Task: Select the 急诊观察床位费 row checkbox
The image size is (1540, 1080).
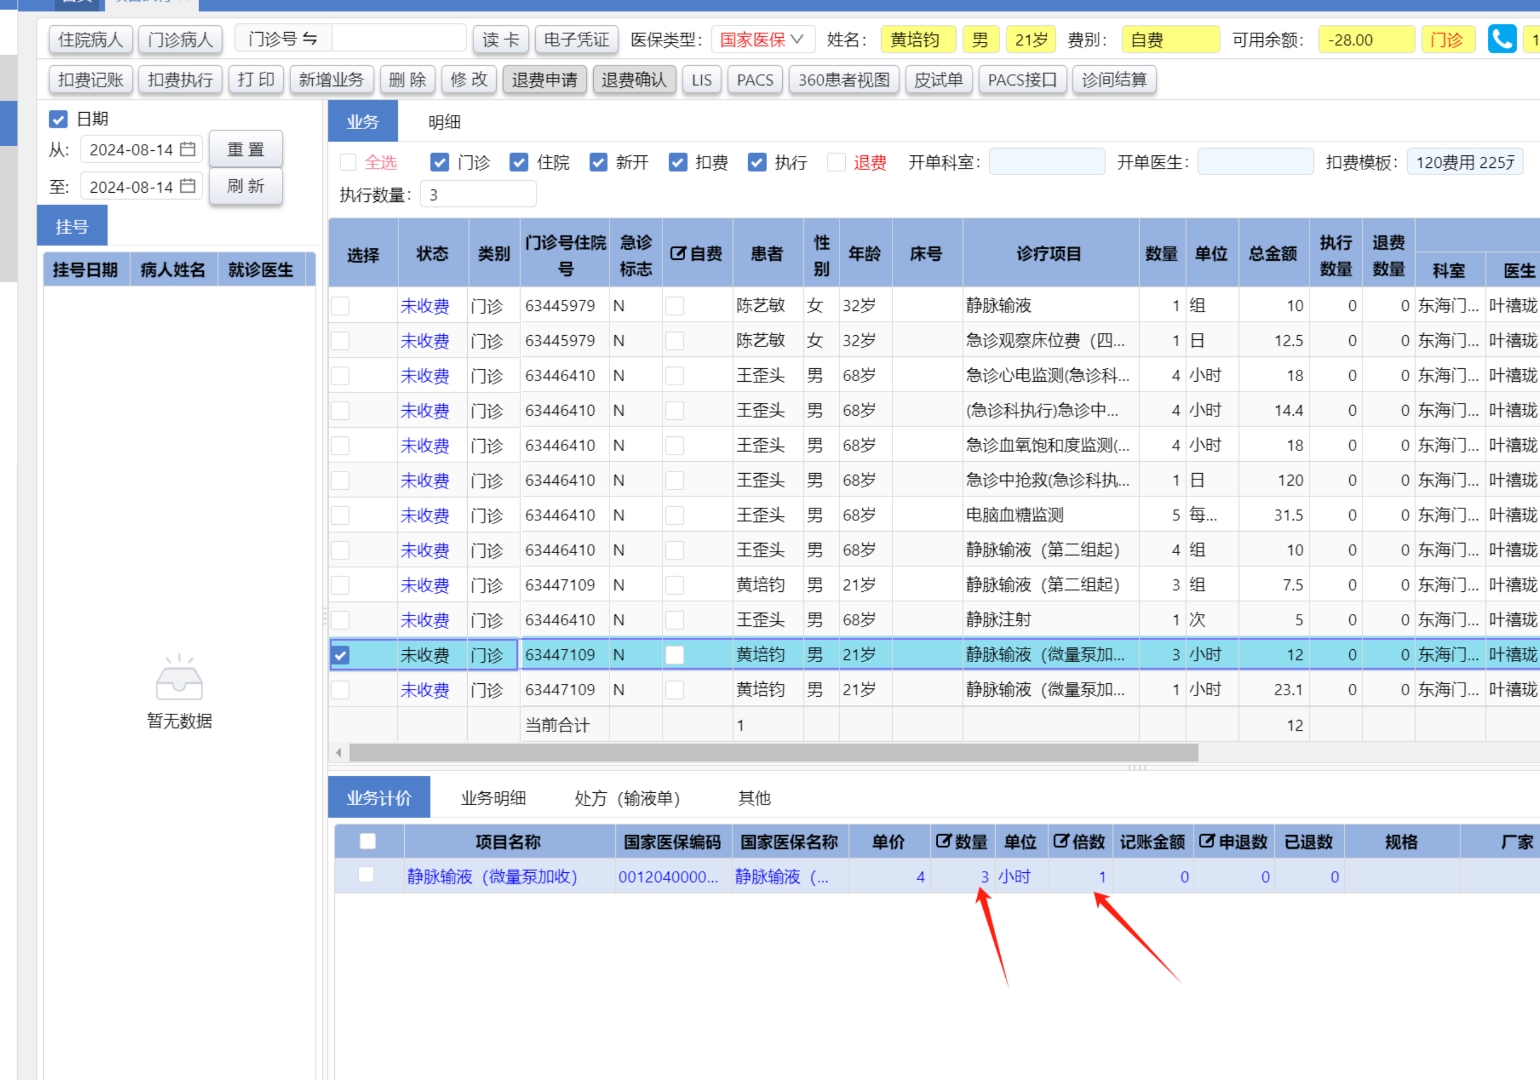Action: [x=341, y=341]
